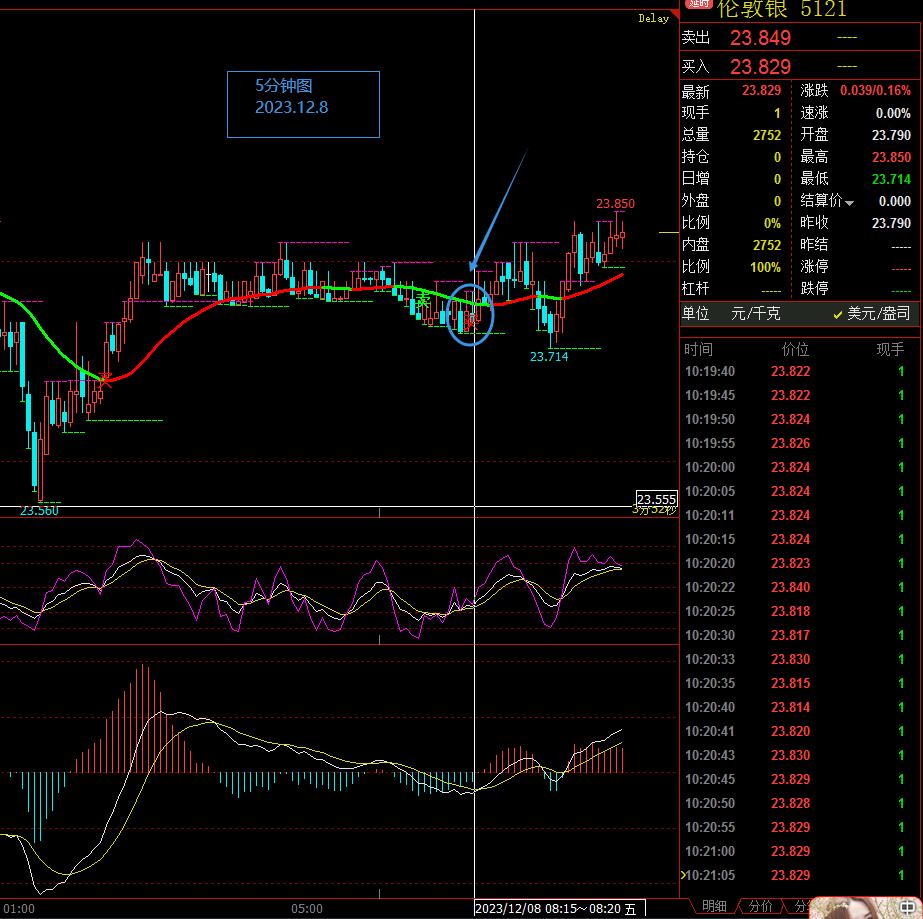Click the 伦敦银 5121 instrument title
Image resolution: width=923 pixels, height=919 pixels.
pos(781,9)
